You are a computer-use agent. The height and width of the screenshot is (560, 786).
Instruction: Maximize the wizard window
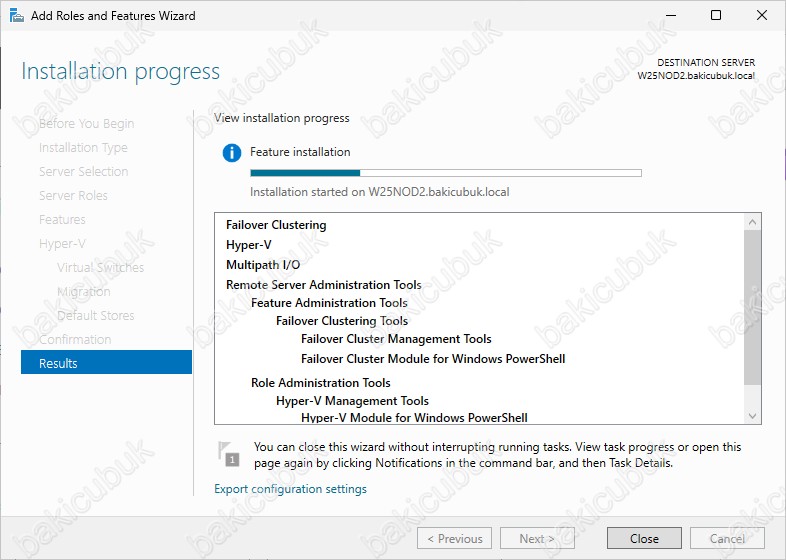point(716,16)
